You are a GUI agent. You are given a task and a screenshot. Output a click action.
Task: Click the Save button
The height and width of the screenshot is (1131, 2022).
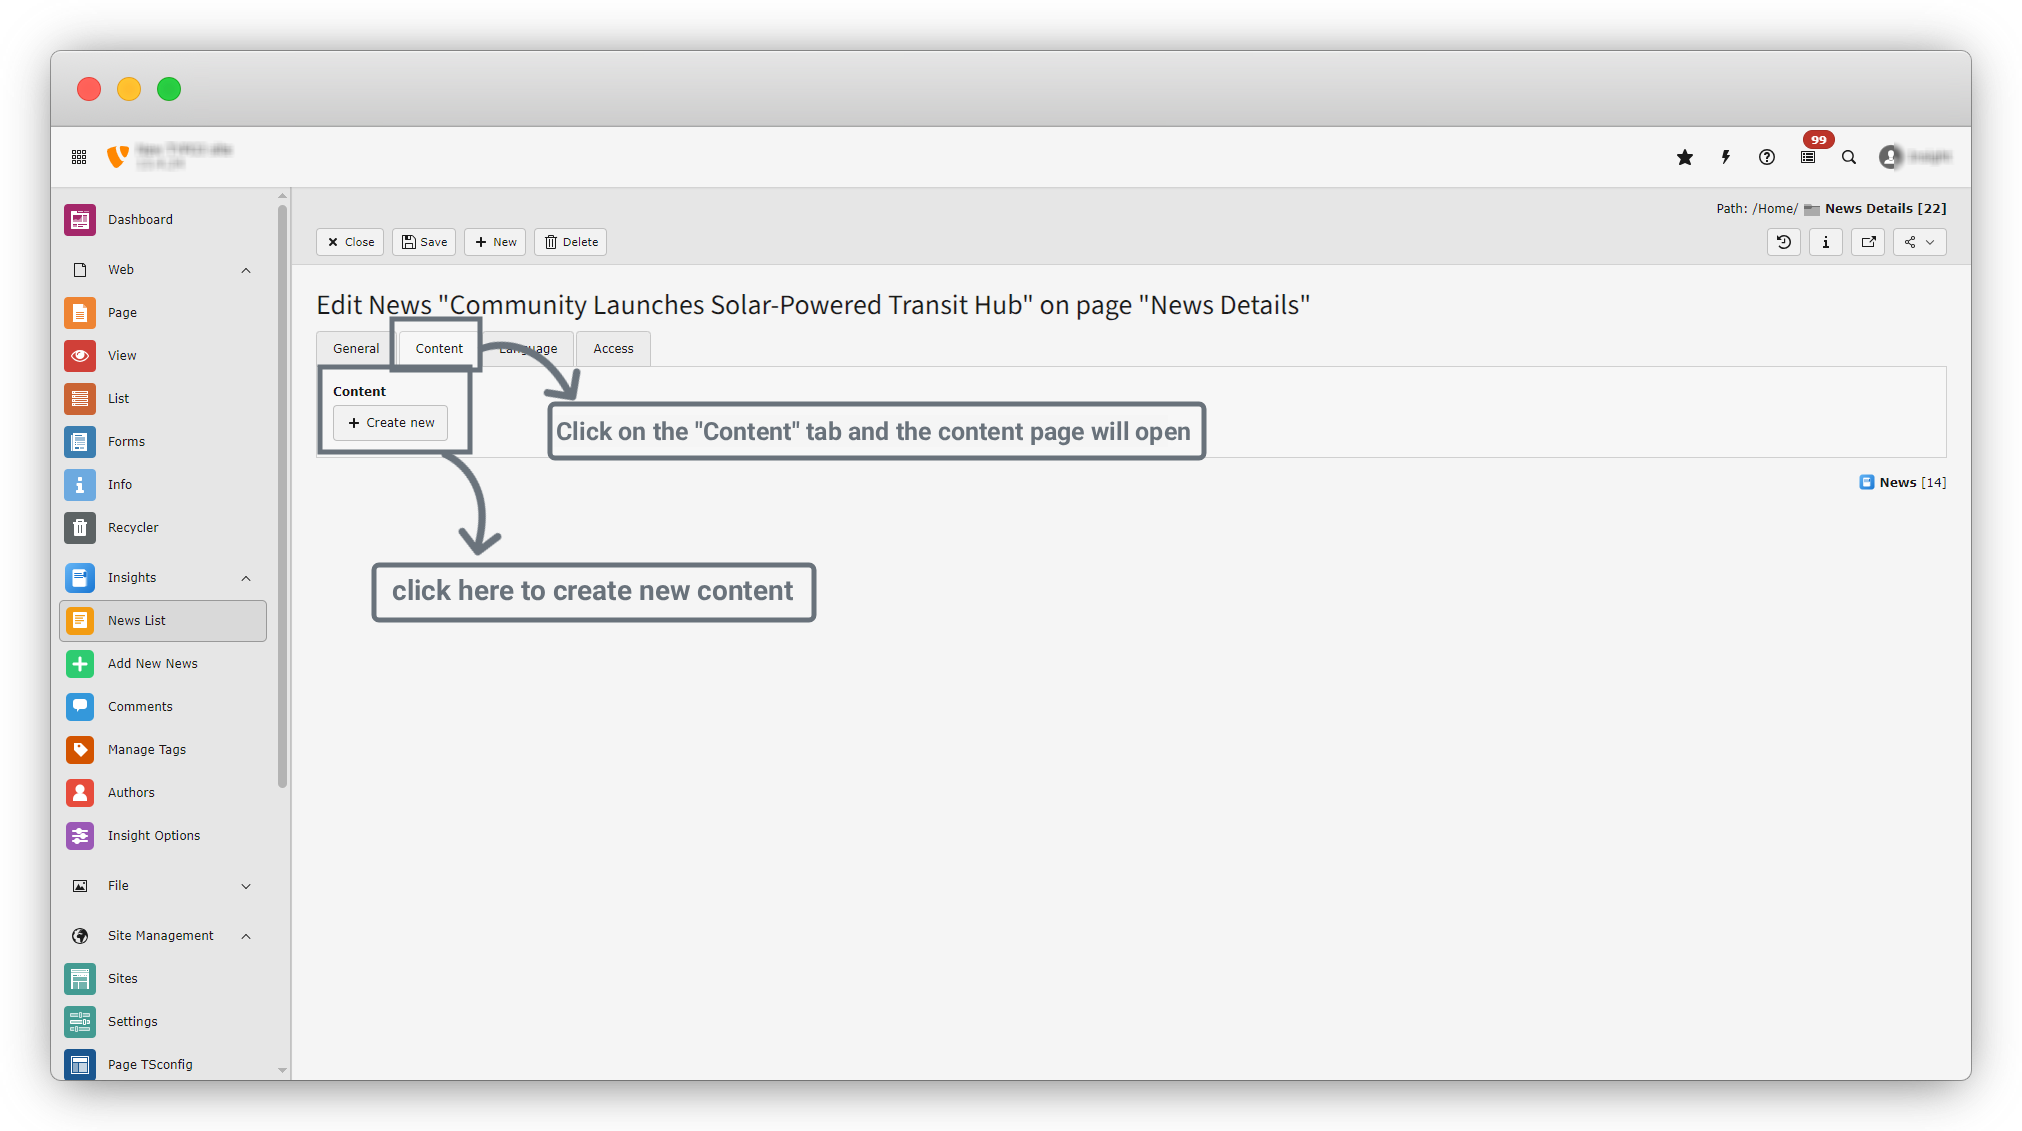tap(424, 242)
